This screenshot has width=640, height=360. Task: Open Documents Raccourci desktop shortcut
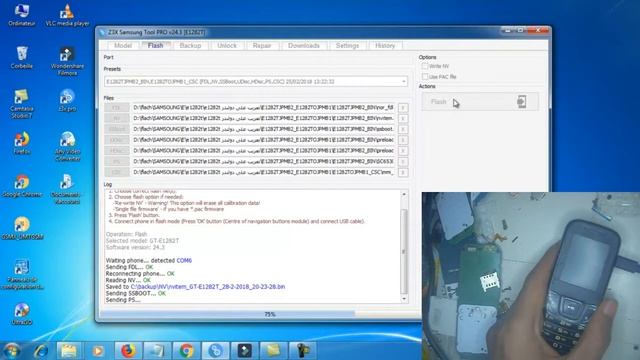(x=67, y=189)
